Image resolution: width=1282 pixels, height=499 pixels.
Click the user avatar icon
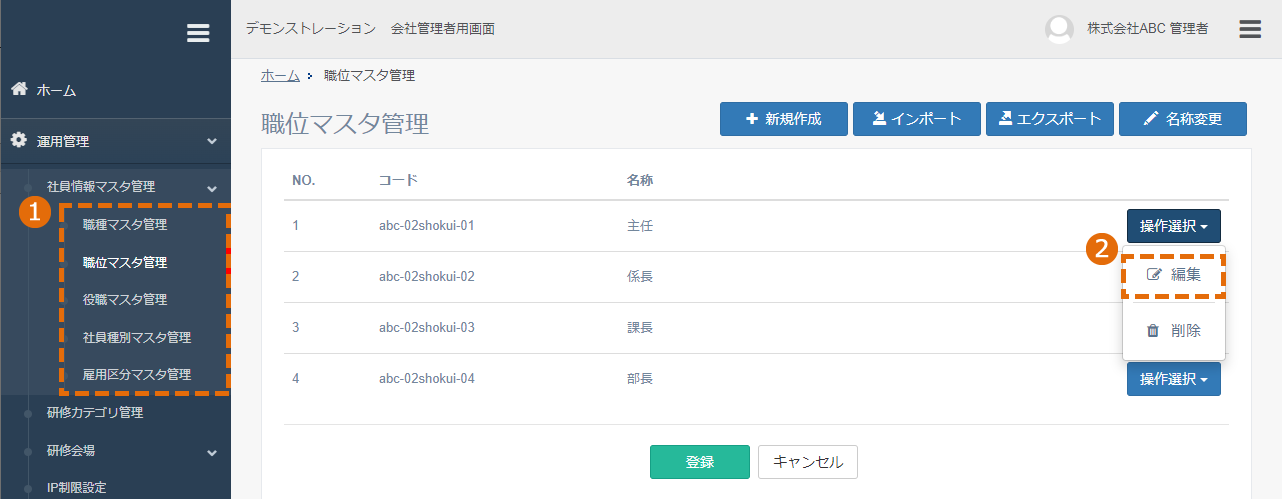(1059, 29)
